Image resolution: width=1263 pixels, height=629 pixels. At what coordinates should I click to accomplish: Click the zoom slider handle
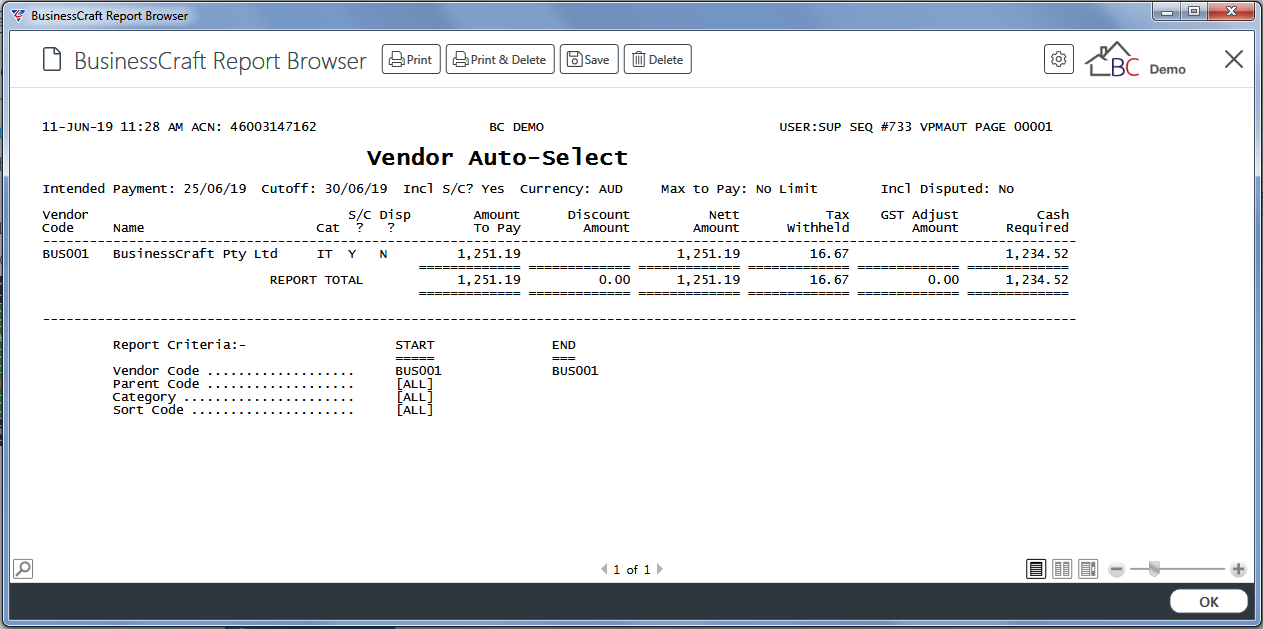(x=1154, y=569)
